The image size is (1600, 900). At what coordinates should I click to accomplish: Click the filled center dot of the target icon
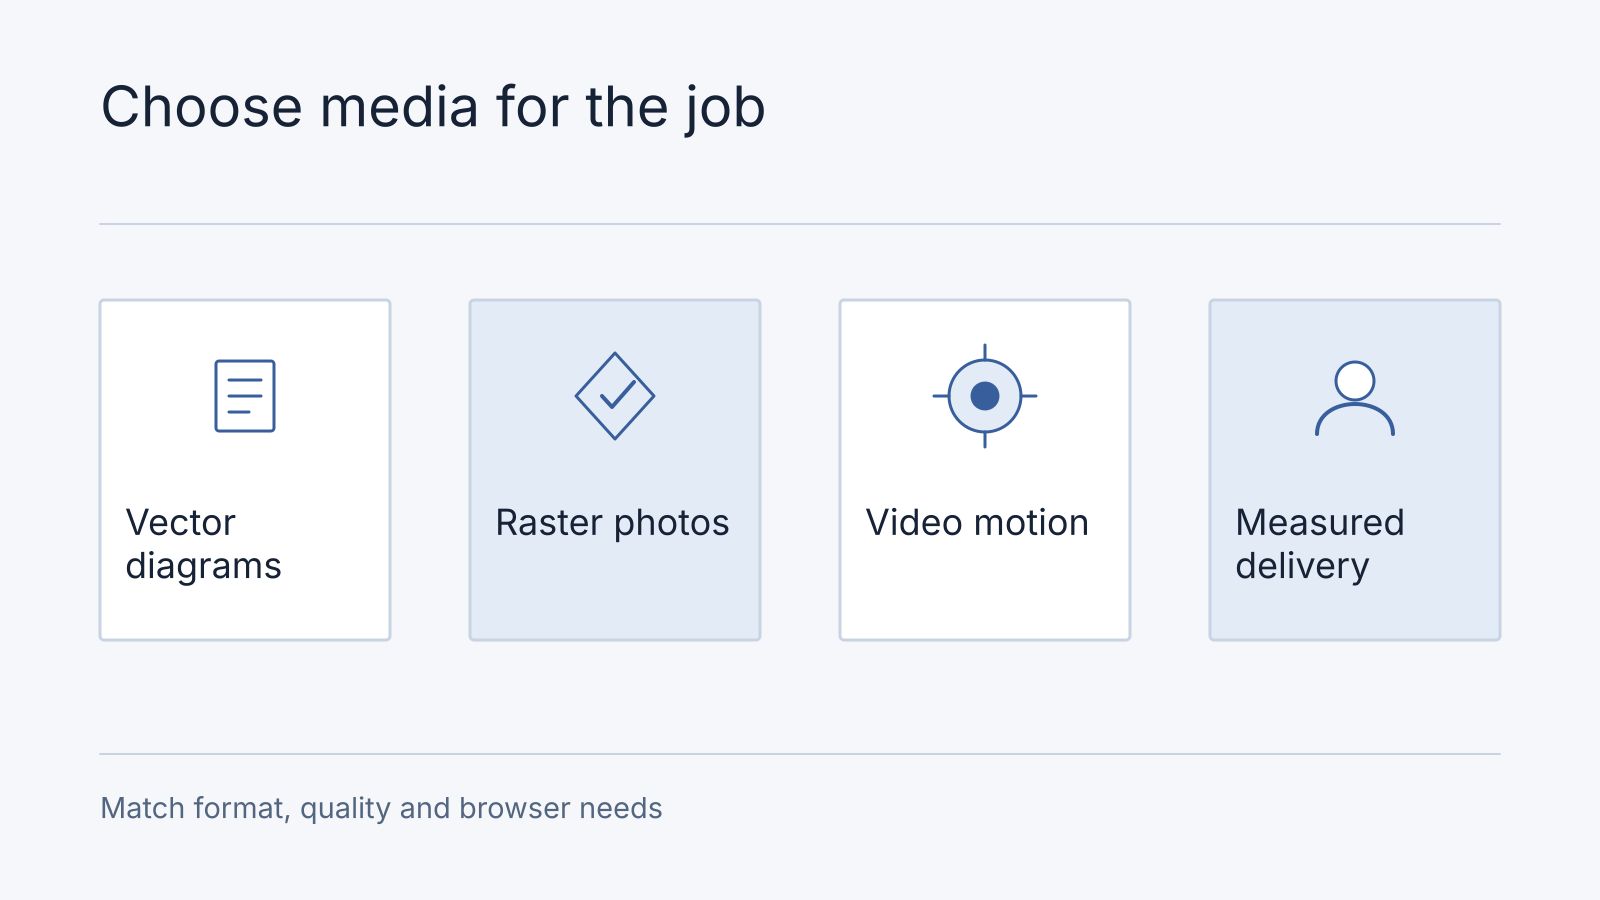[985, 396]
